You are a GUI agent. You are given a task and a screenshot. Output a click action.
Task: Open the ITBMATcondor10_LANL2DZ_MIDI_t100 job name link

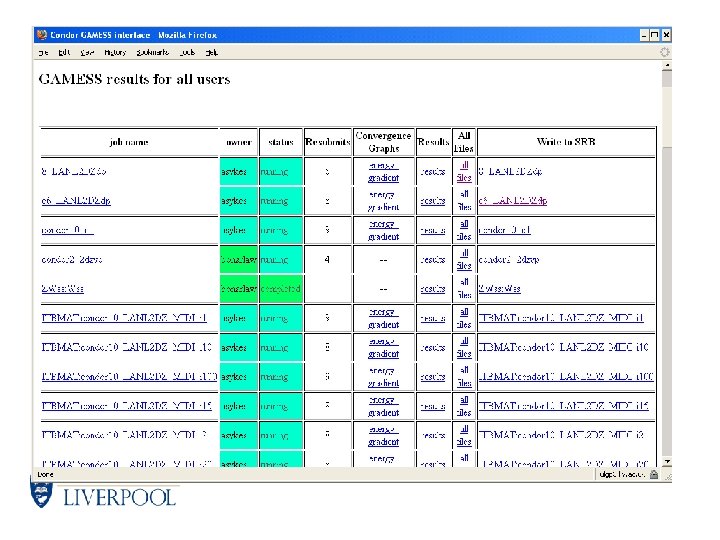pos(129,377)
